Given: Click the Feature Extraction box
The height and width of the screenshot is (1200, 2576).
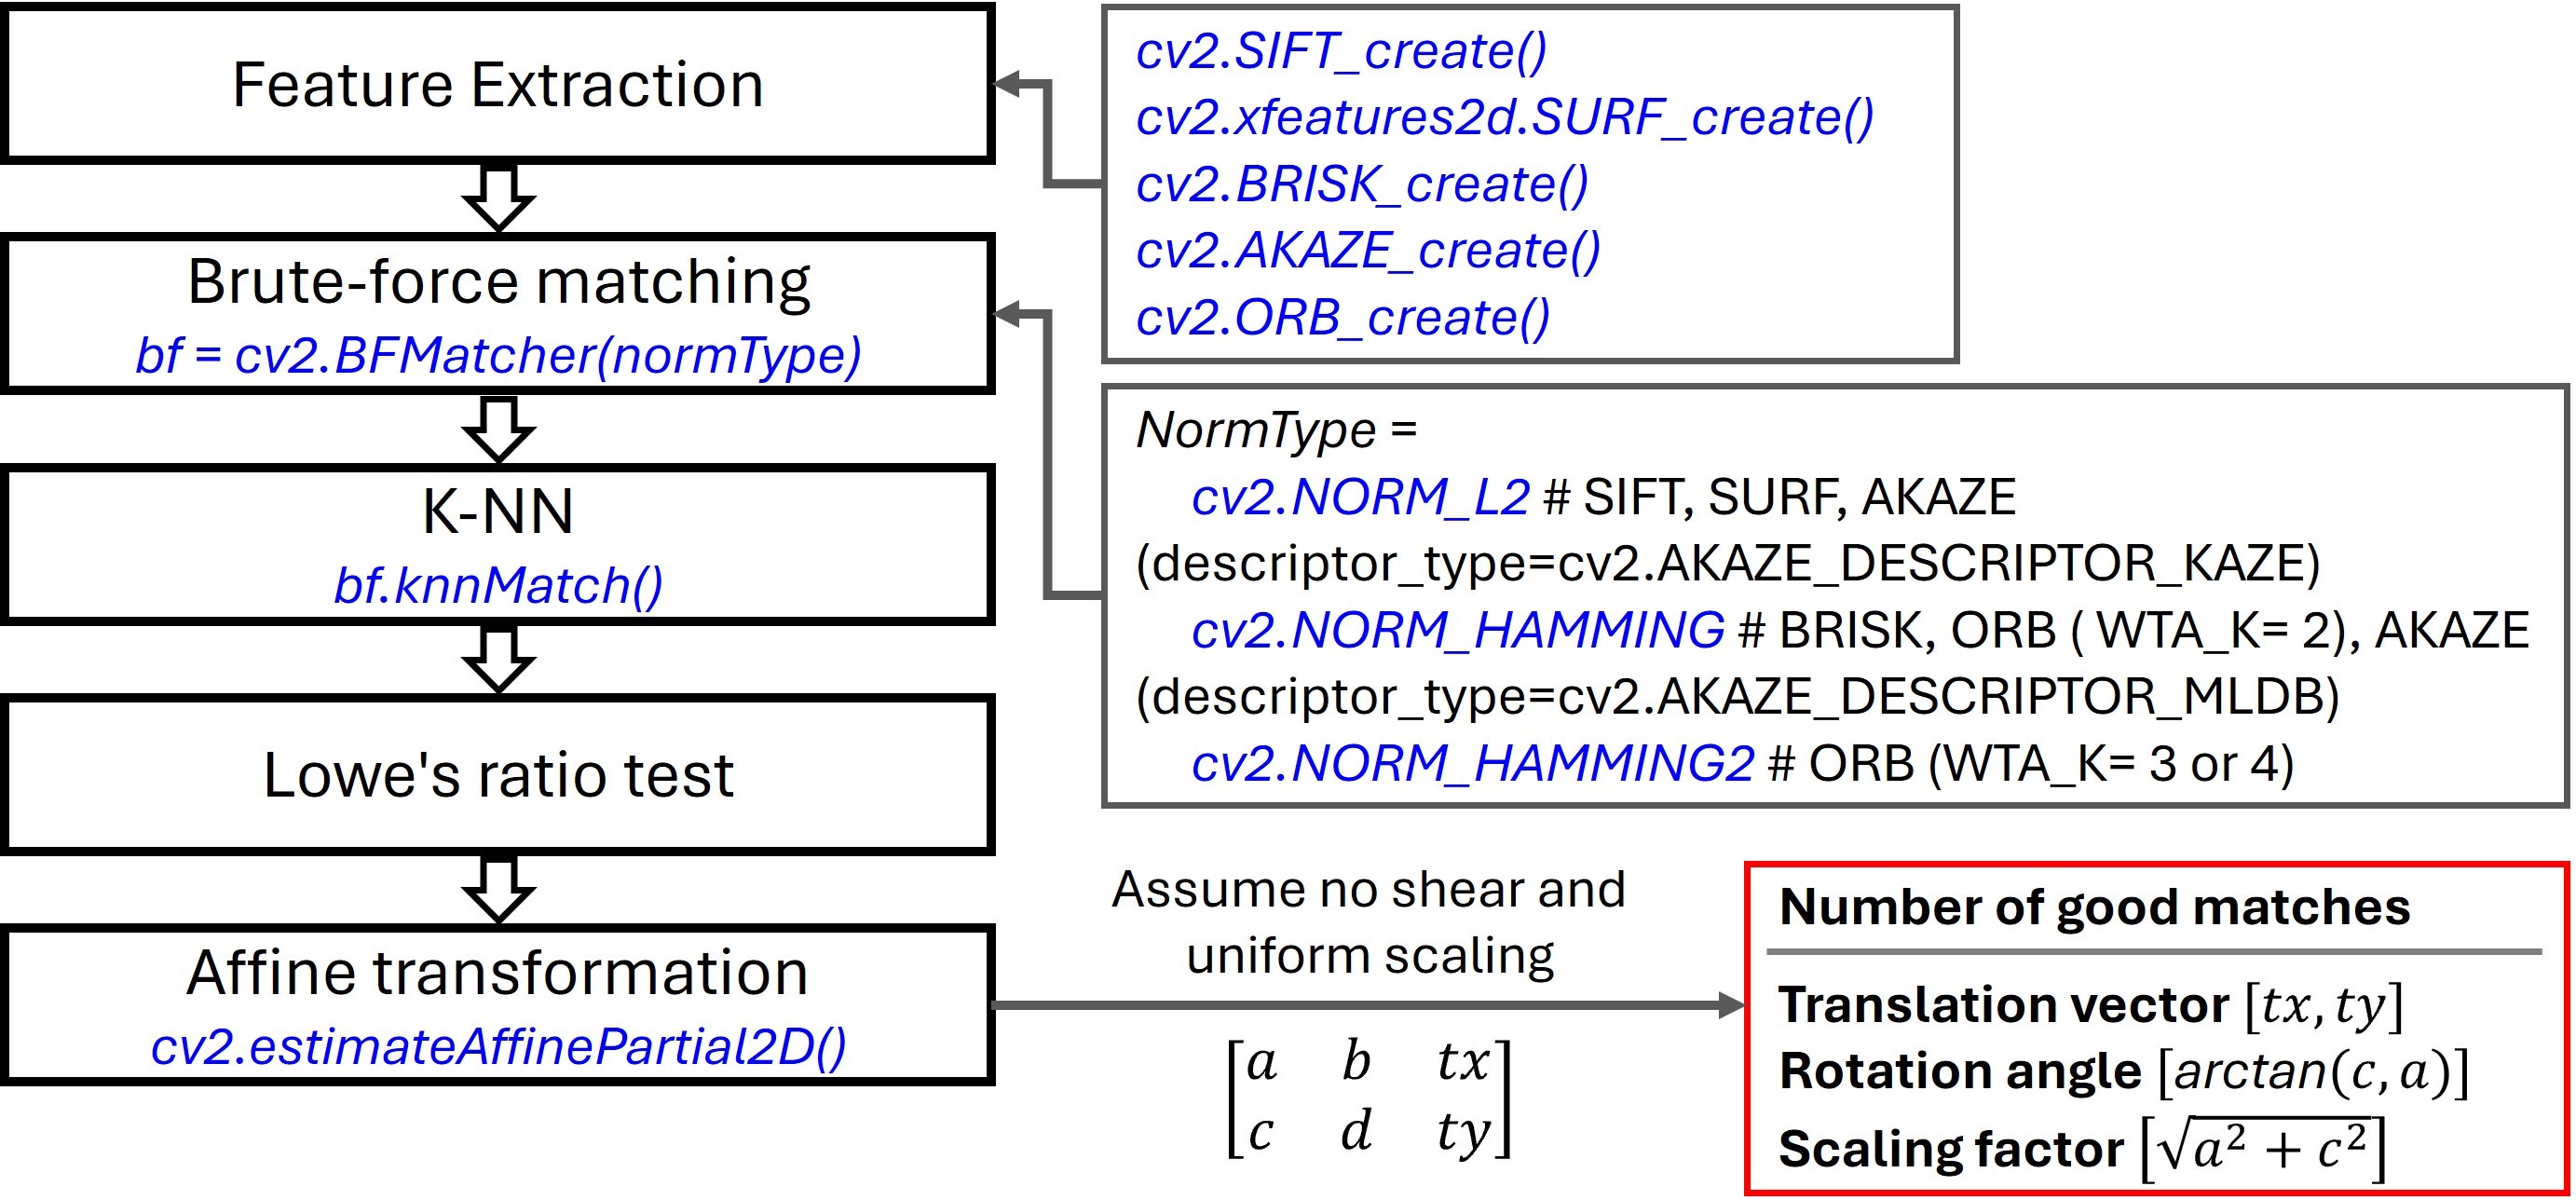Looking at the screenshot, I should (497, 84).
